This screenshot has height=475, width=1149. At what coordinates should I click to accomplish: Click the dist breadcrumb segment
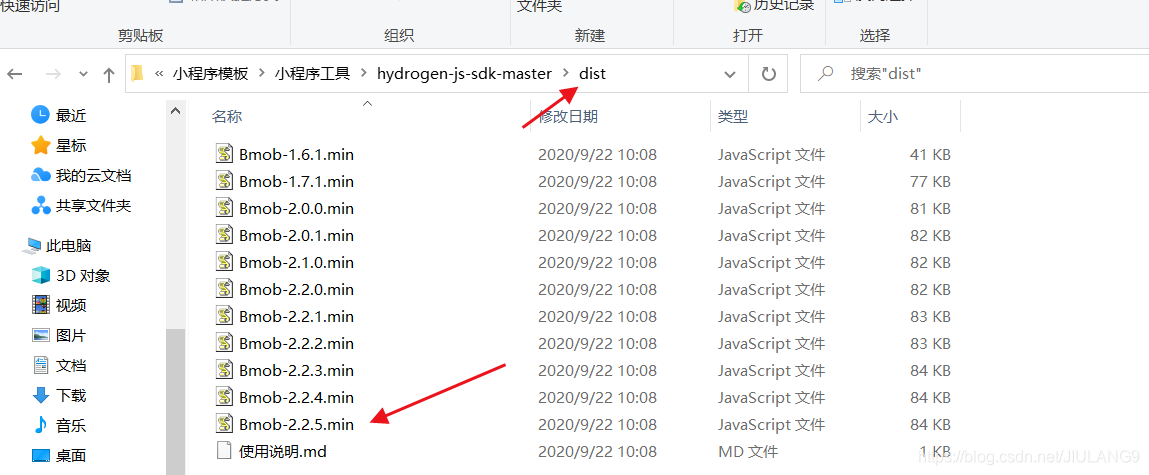click(592, 73)
